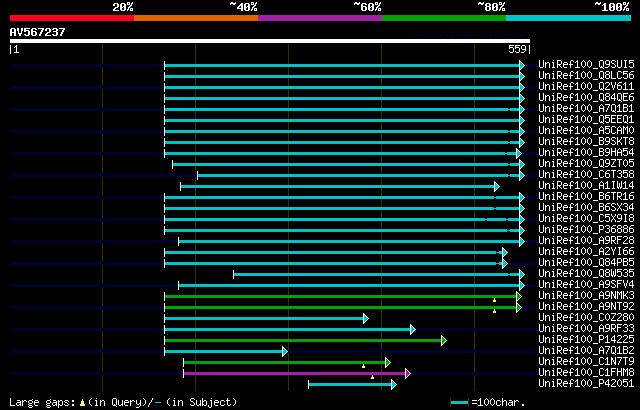Click the yellow query gap marker under A9NT92

click(494, 311)
